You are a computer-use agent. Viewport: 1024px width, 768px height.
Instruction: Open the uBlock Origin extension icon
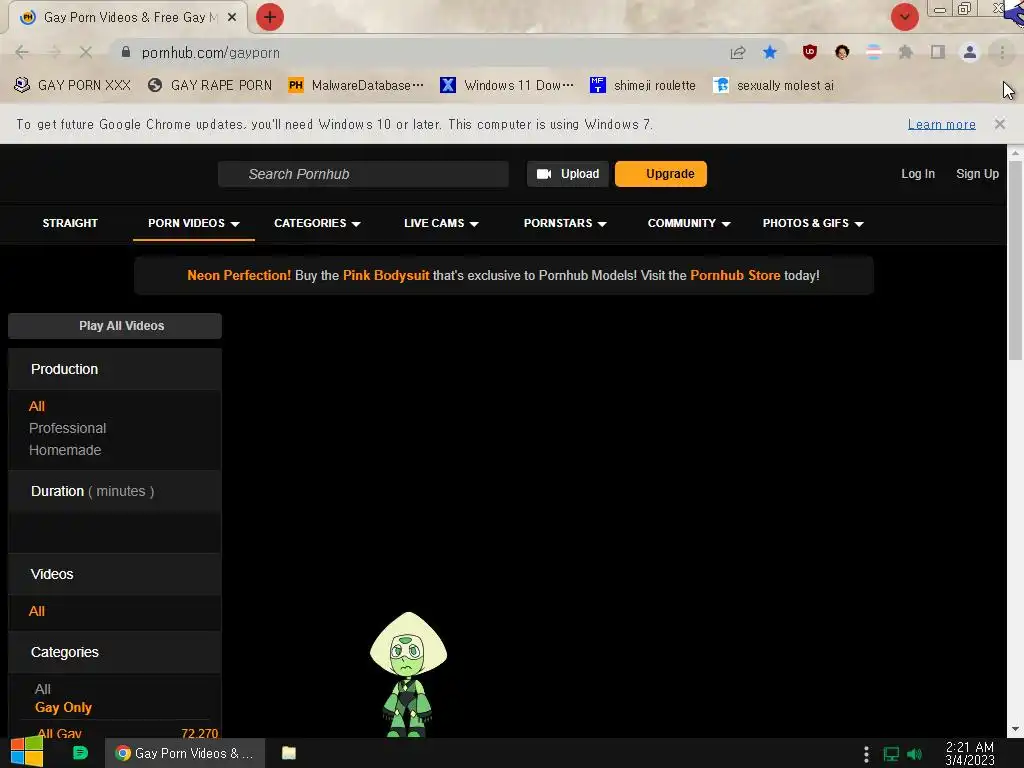810,52
